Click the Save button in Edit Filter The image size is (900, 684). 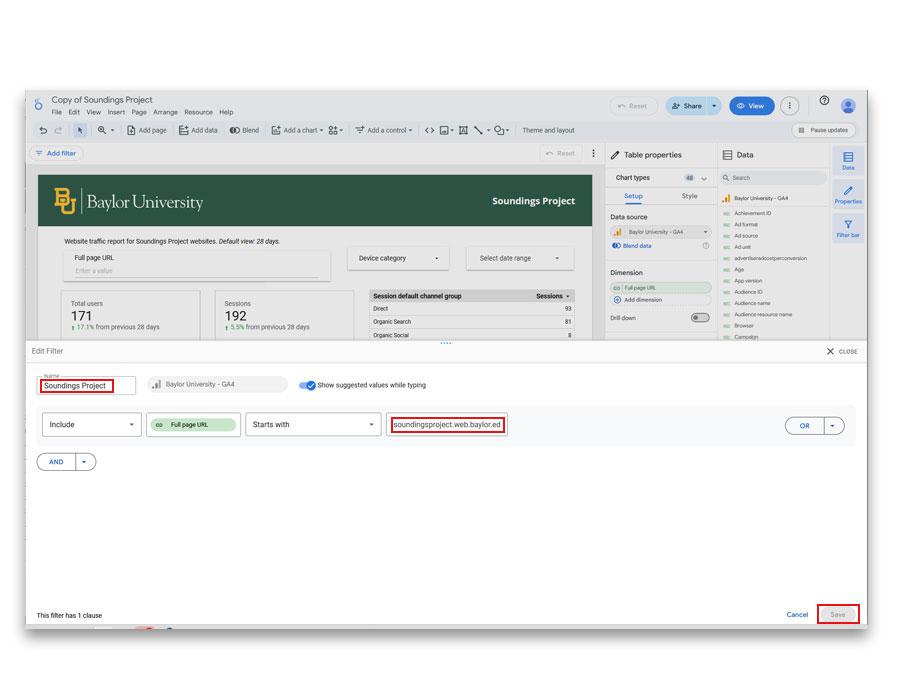click(x=838, y=615)
